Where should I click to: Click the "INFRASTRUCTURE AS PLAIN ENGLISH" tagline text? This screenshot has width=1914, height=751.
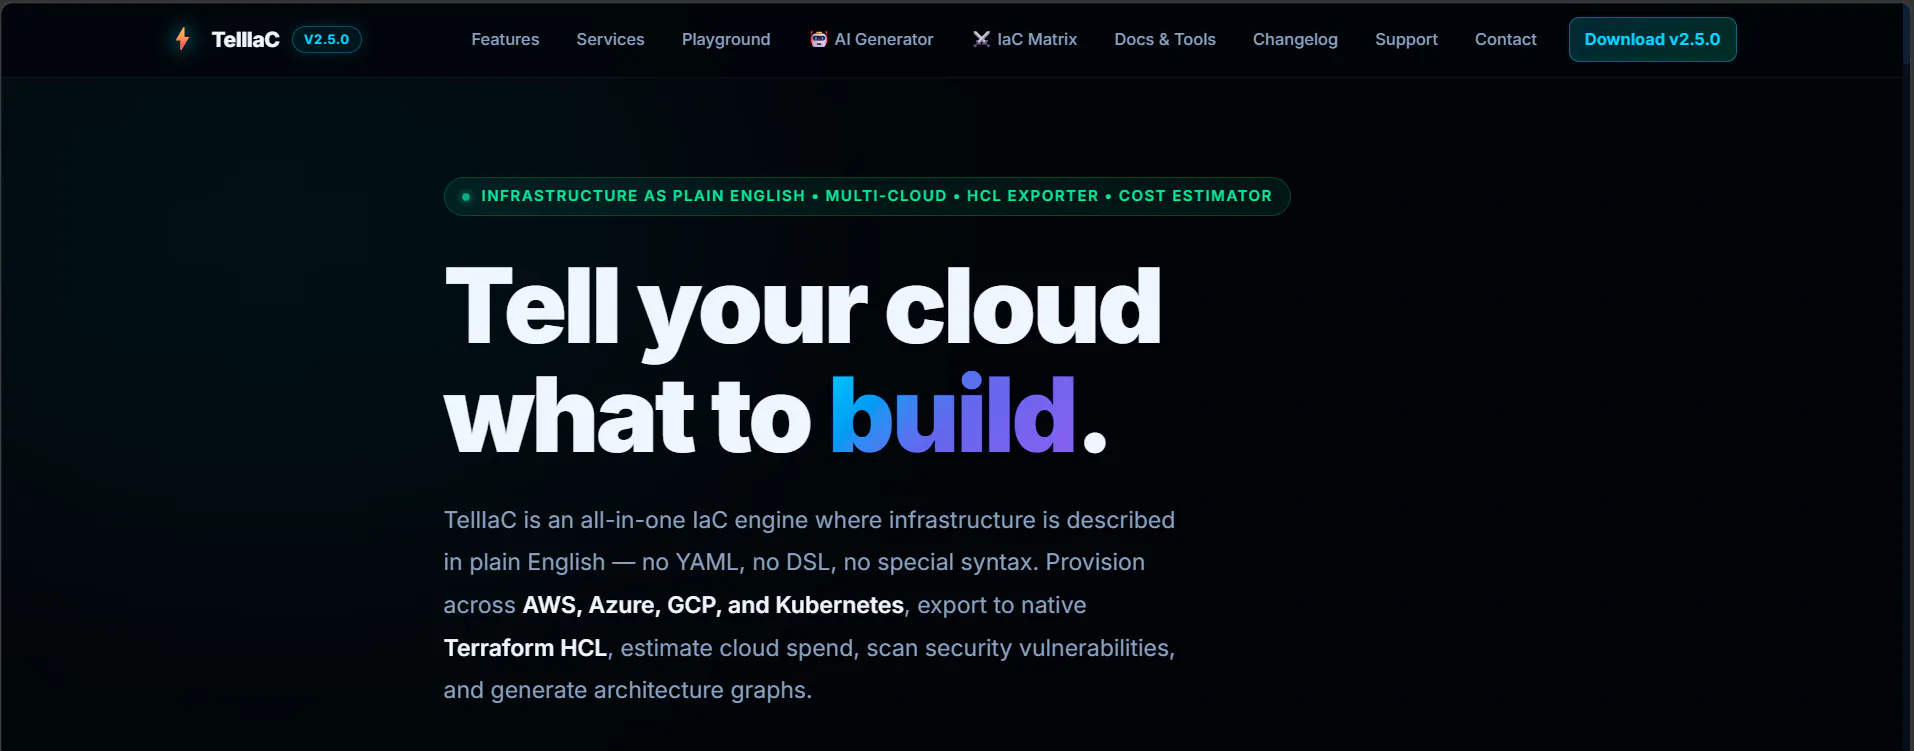pos(643,196)
